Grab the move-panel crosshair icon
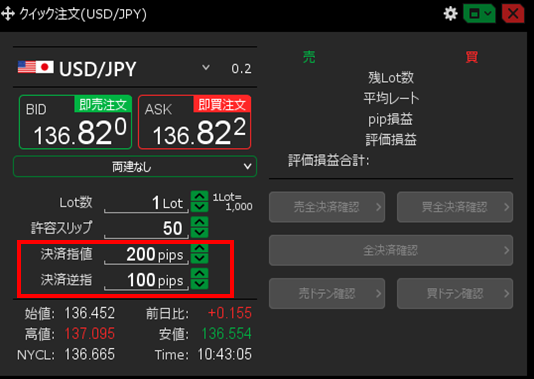 point(8,14)
